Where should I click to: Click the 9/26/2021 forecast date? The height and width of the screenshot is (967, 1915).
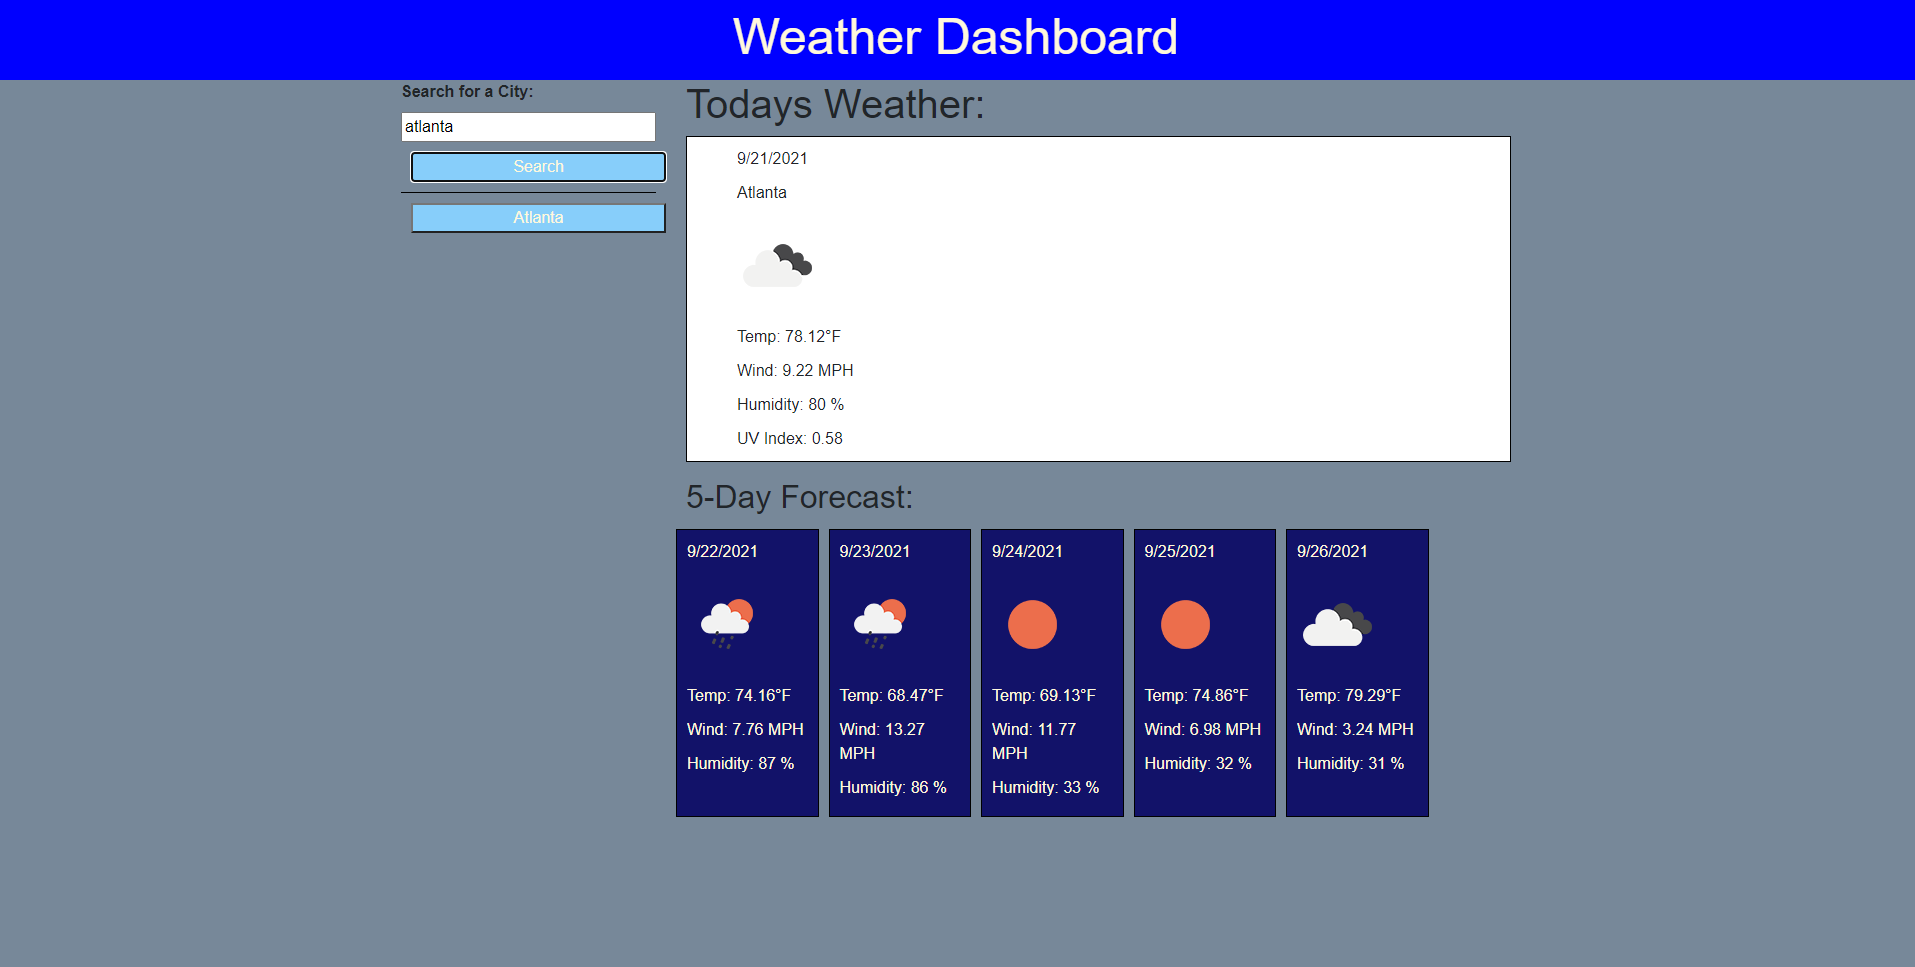pos(1332,551)
